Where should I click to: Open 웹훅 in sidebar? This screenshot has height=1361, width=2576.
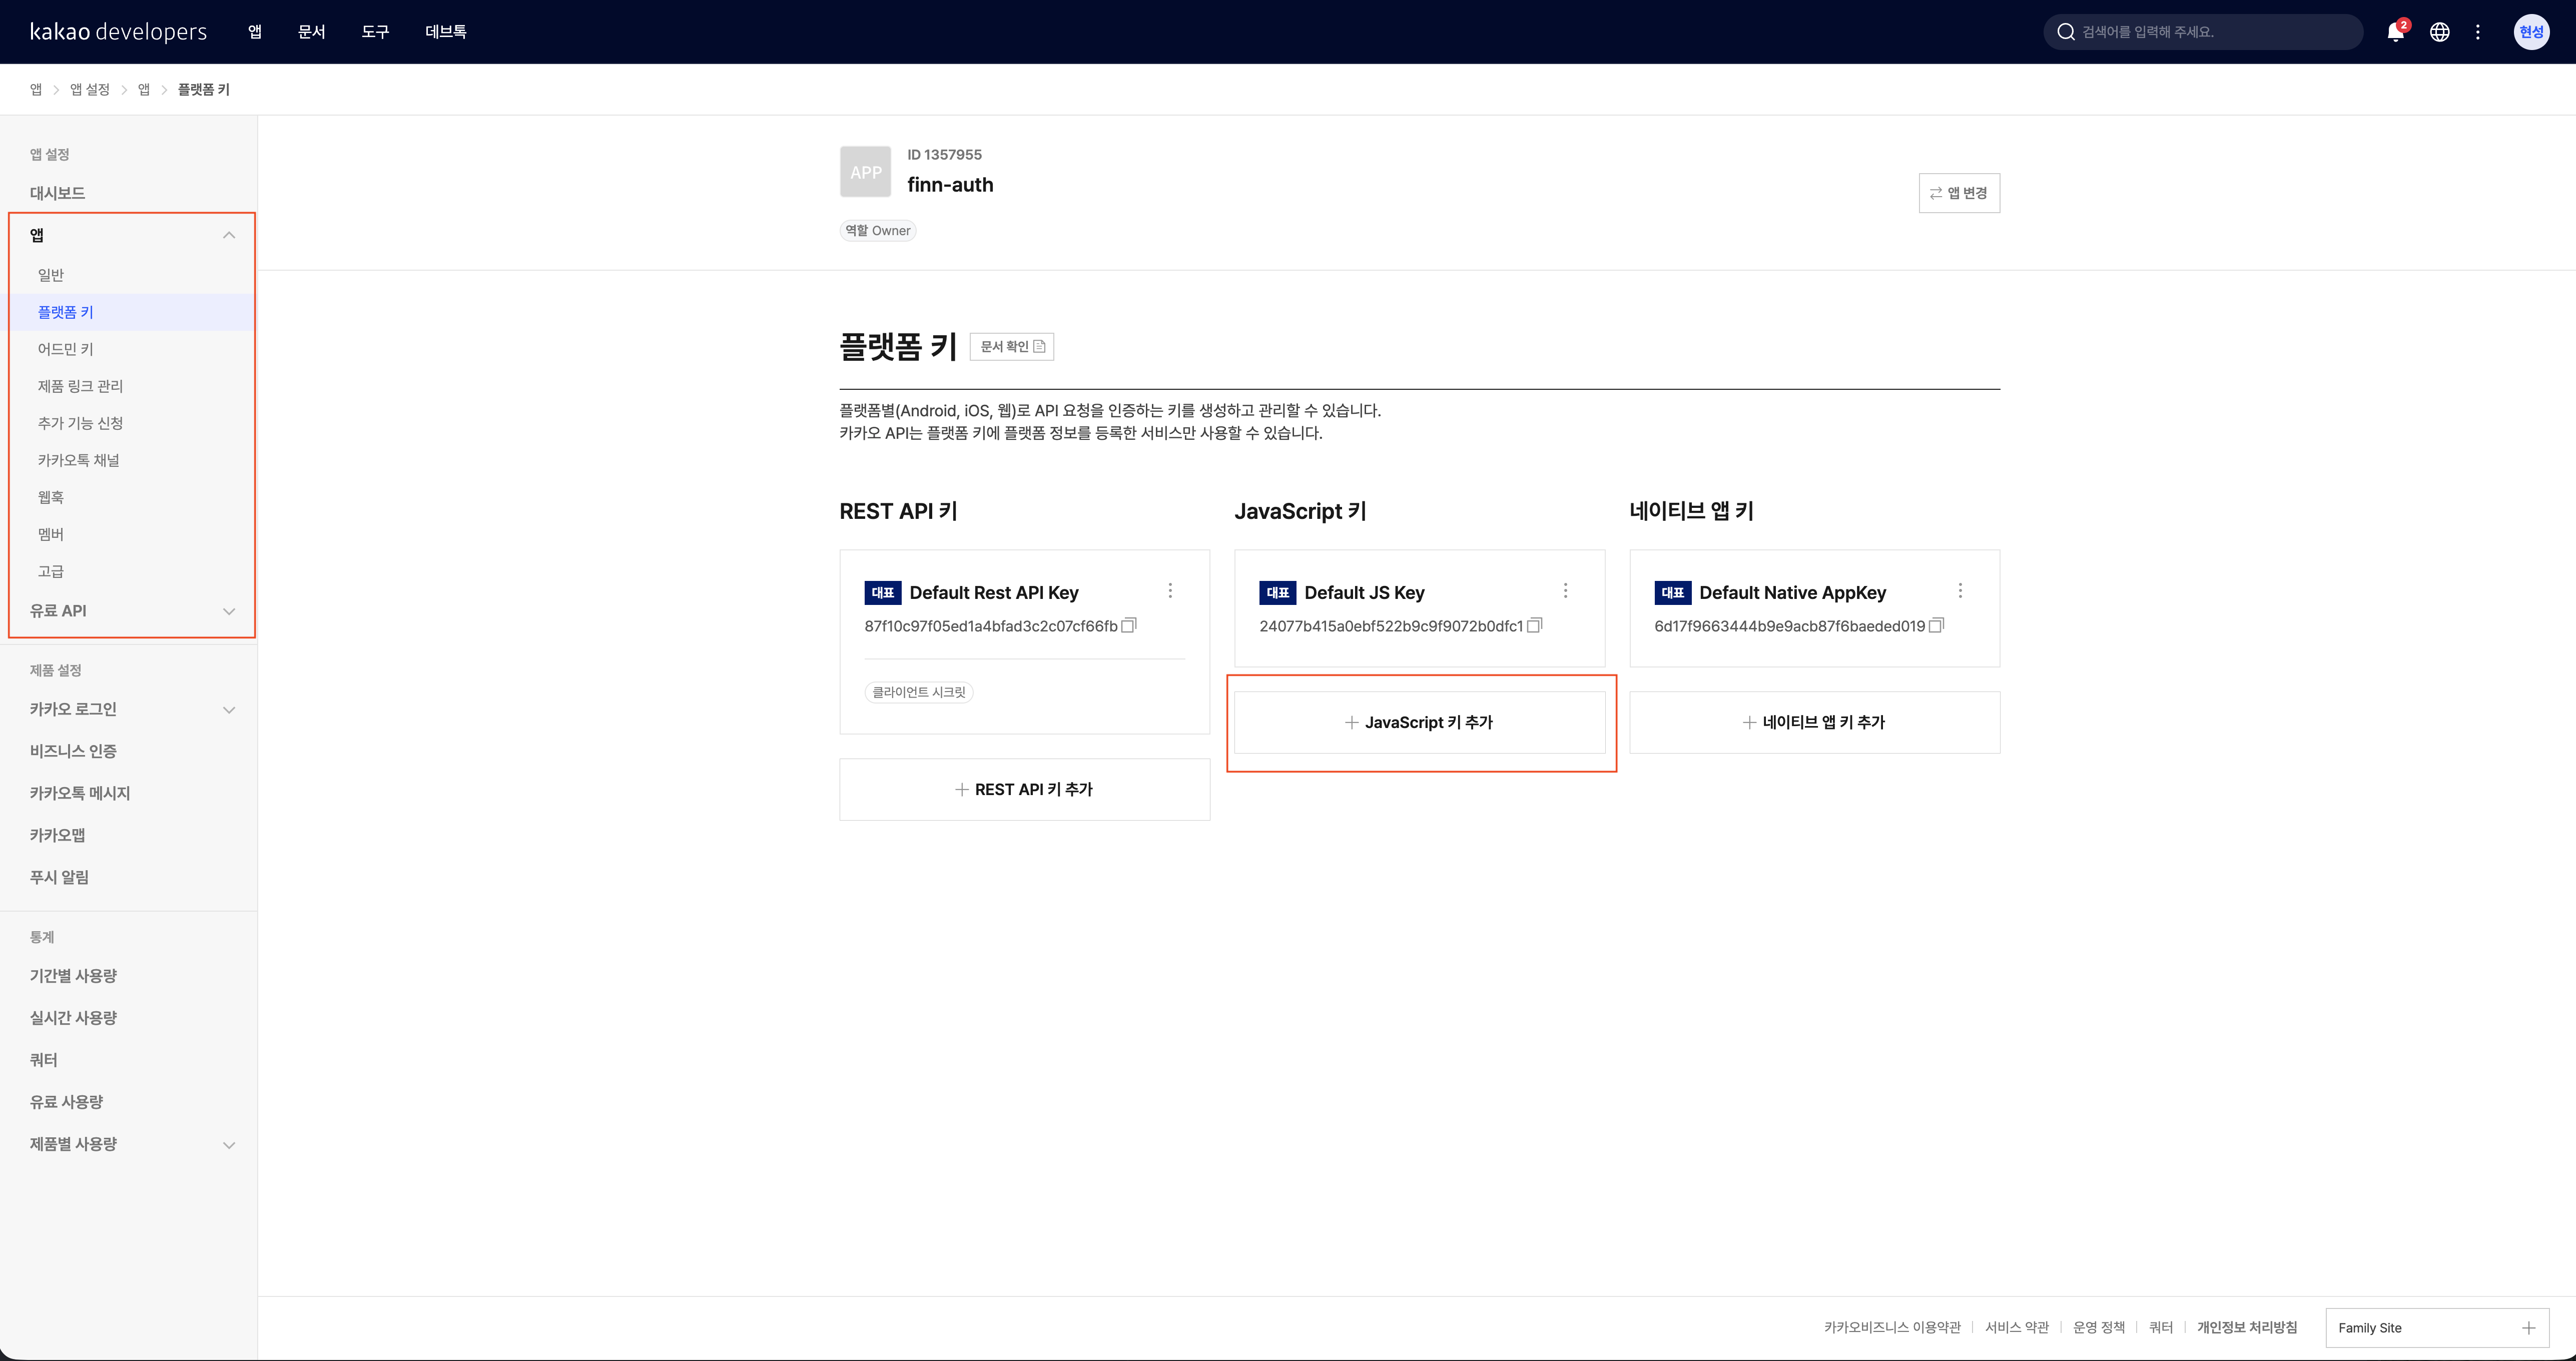(51, 497)
